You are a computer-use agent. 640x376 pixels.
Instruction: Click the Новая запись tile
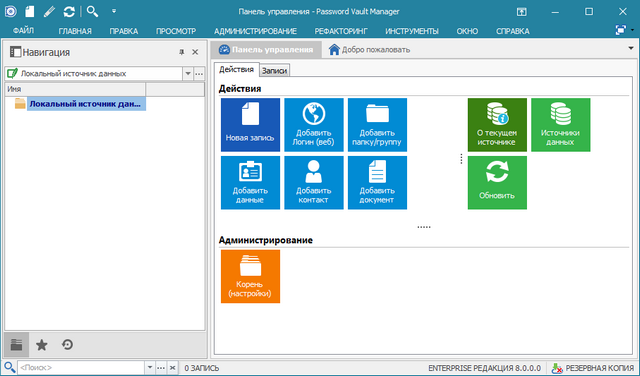click(250, 125)
